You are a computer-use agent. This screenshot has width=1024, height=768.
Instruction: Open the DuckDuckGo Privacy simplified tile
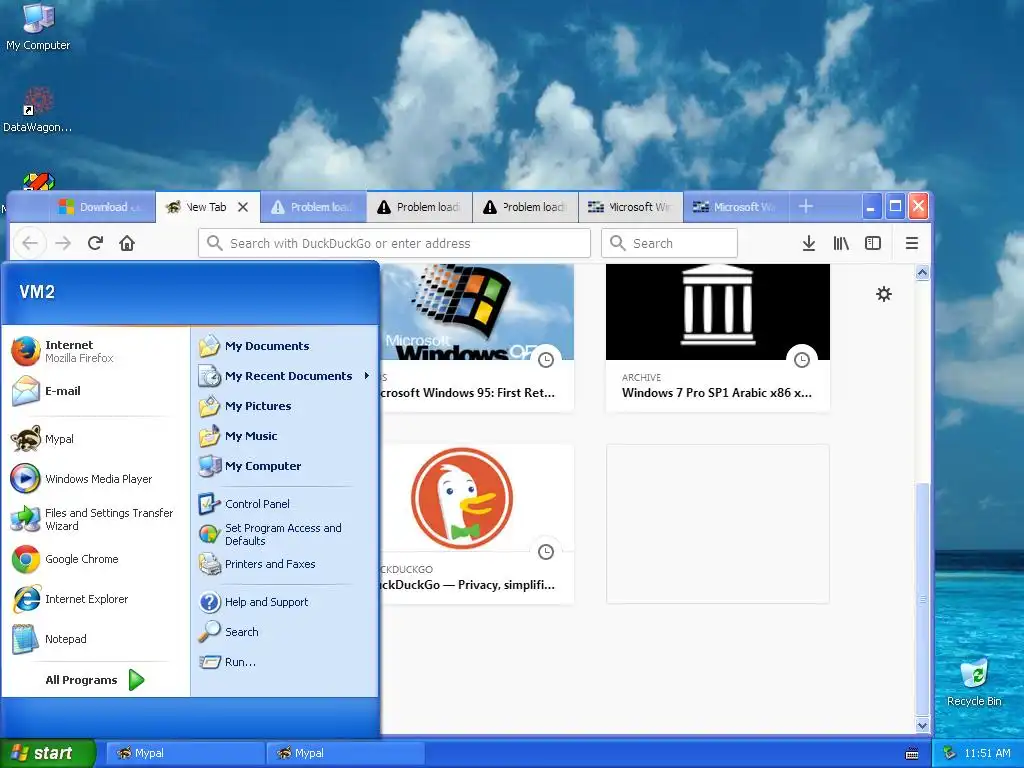coord(477,524)
